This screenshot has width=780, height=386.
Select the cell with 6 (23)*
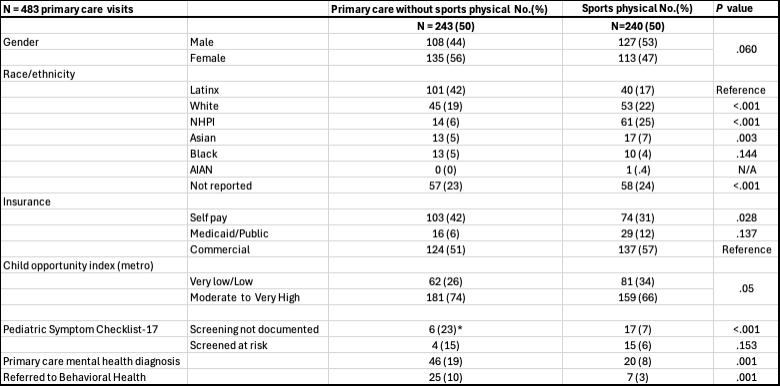click(x=446, y=329)
